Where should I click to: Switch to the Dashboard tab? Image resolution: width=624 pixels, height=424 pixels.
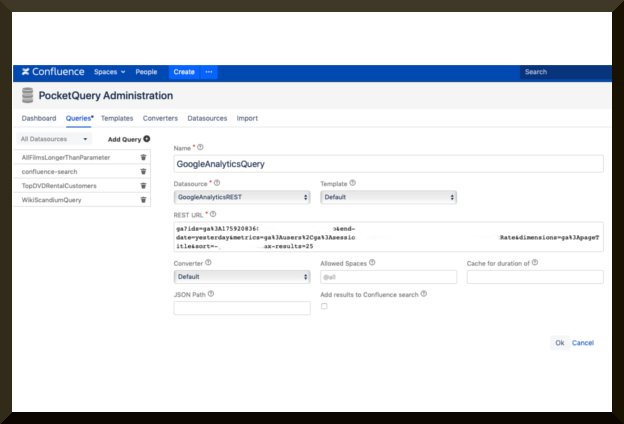[x=39, y=118]
